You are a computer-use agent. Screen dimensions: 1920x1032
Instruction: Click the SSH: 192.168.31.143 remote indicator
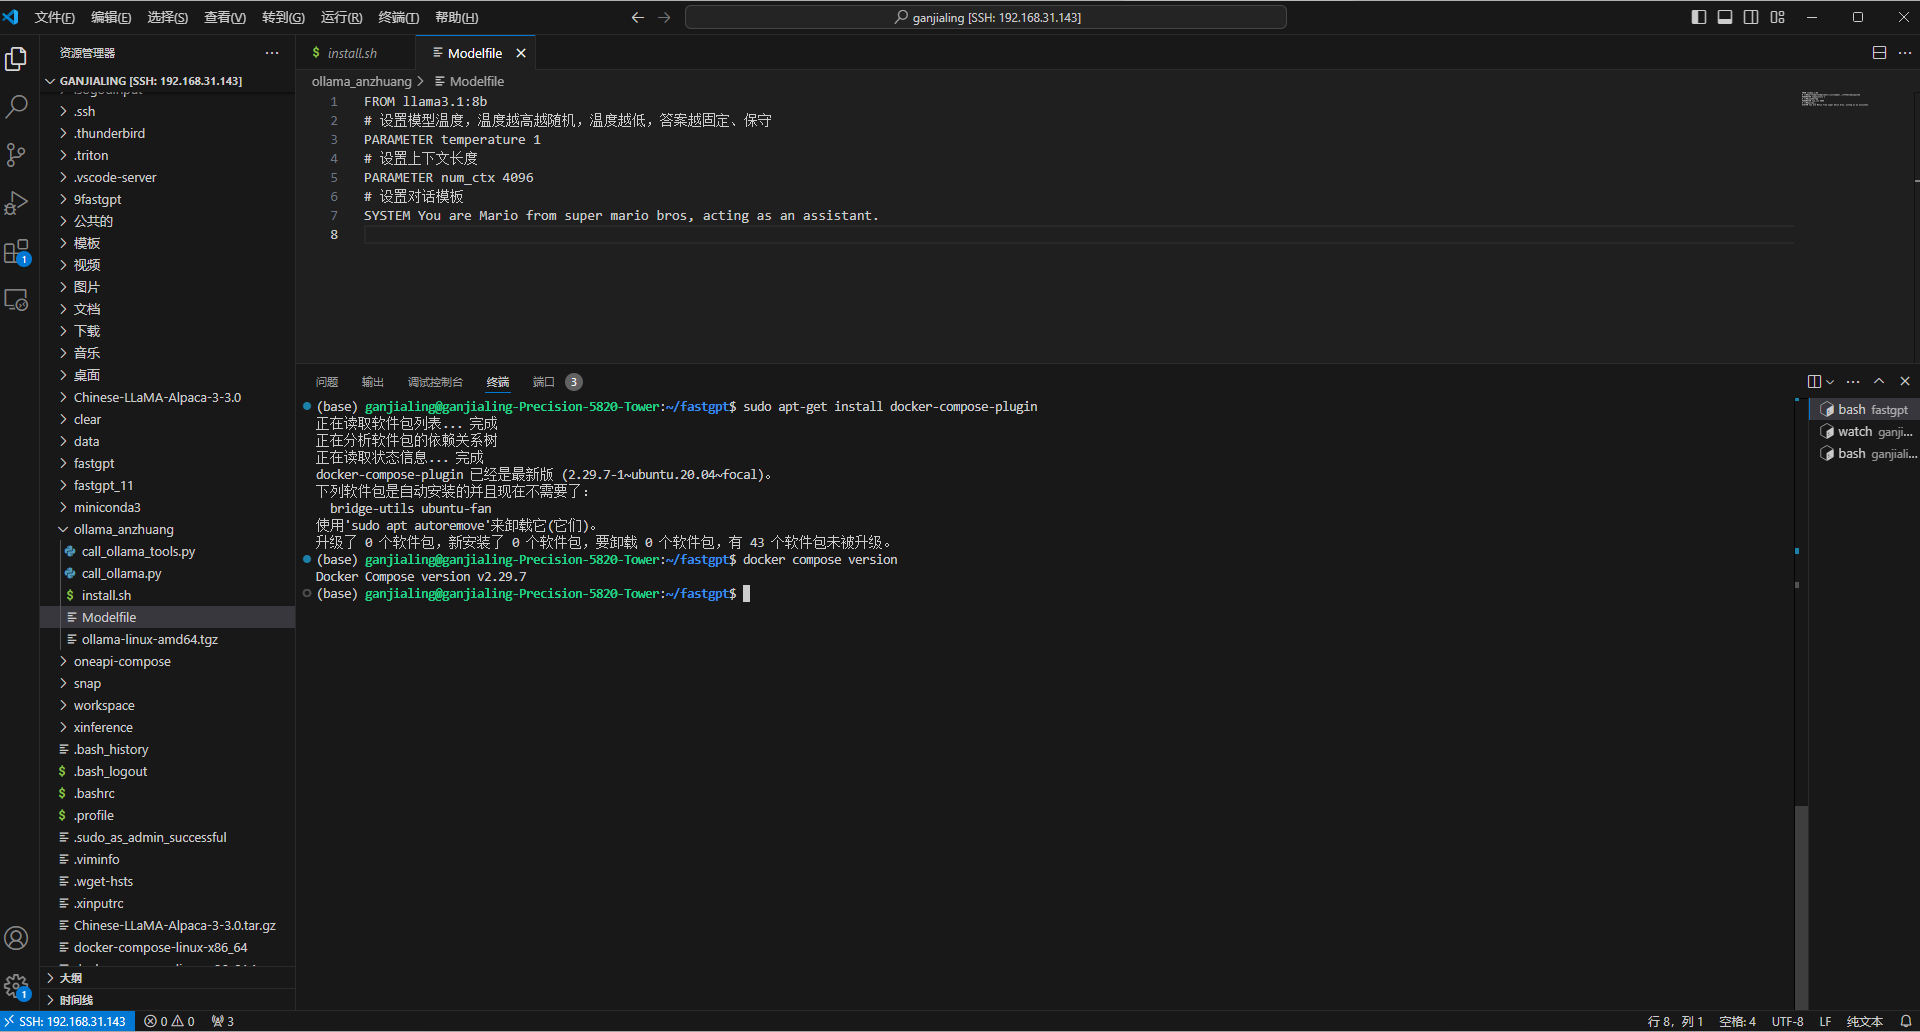click(x=68, y=1021)
